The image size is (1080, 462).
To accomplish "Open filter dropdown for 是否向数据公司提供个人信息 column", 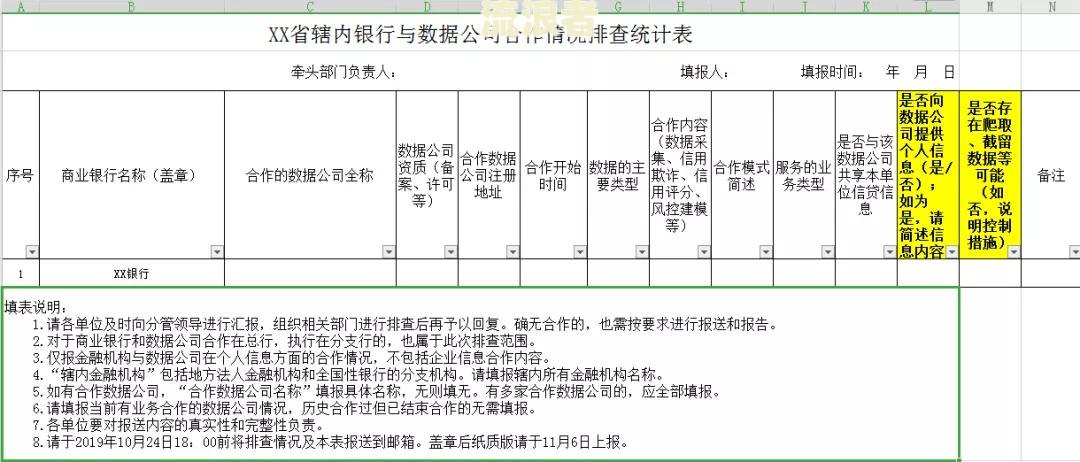I will tap(952, 252).
